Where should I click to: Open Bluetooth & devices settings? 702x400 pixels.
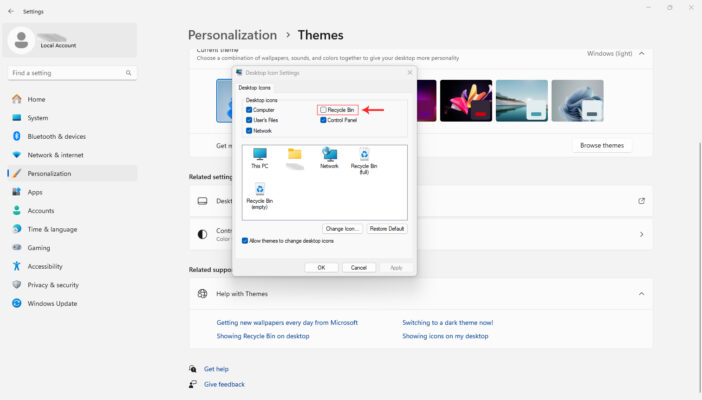point(56,136)
